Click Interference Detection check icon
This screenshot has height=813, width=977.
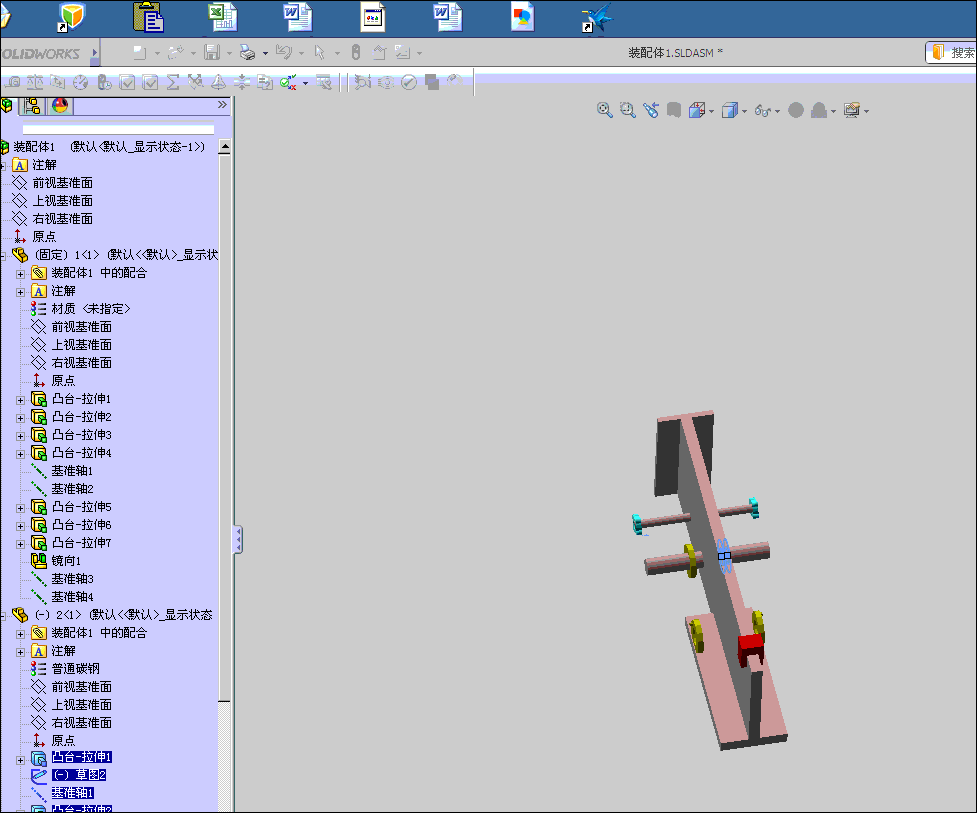288,82
